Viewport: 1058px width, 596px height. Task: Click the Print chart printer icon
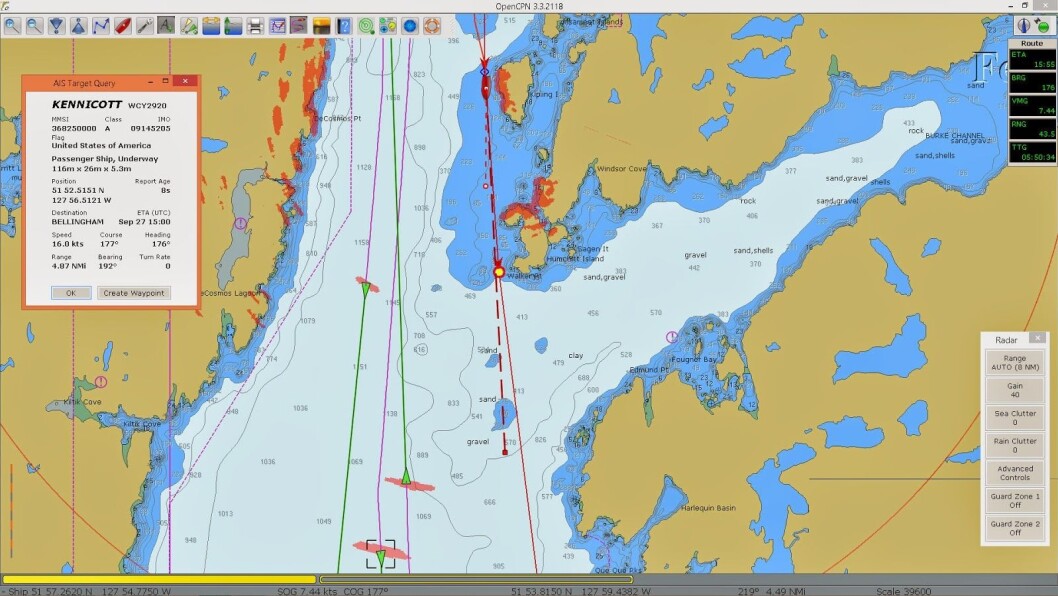click(255, 26)
